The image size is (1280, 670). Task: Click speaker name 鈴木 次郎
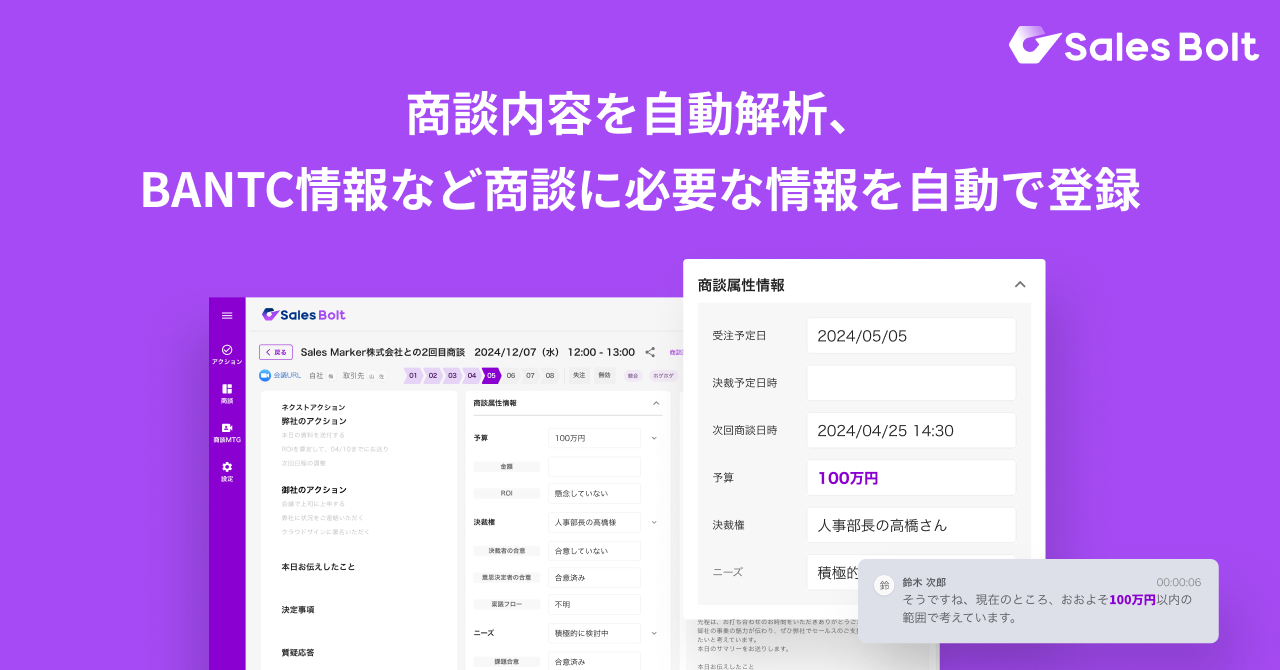[x=924, y=582]
